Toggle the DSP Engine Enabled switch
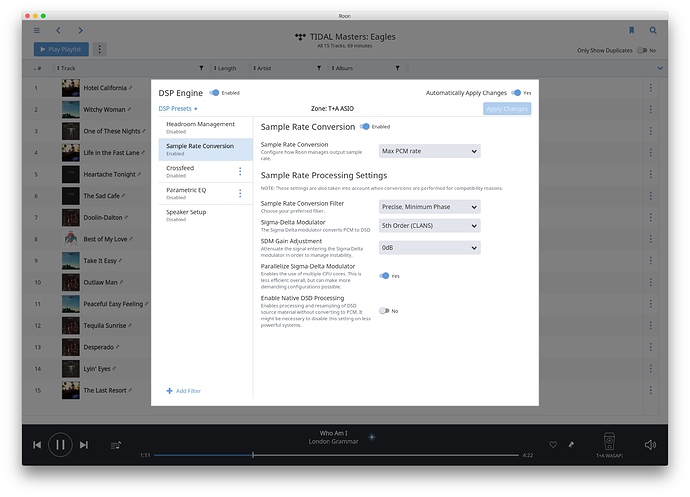 pos(214,93)
